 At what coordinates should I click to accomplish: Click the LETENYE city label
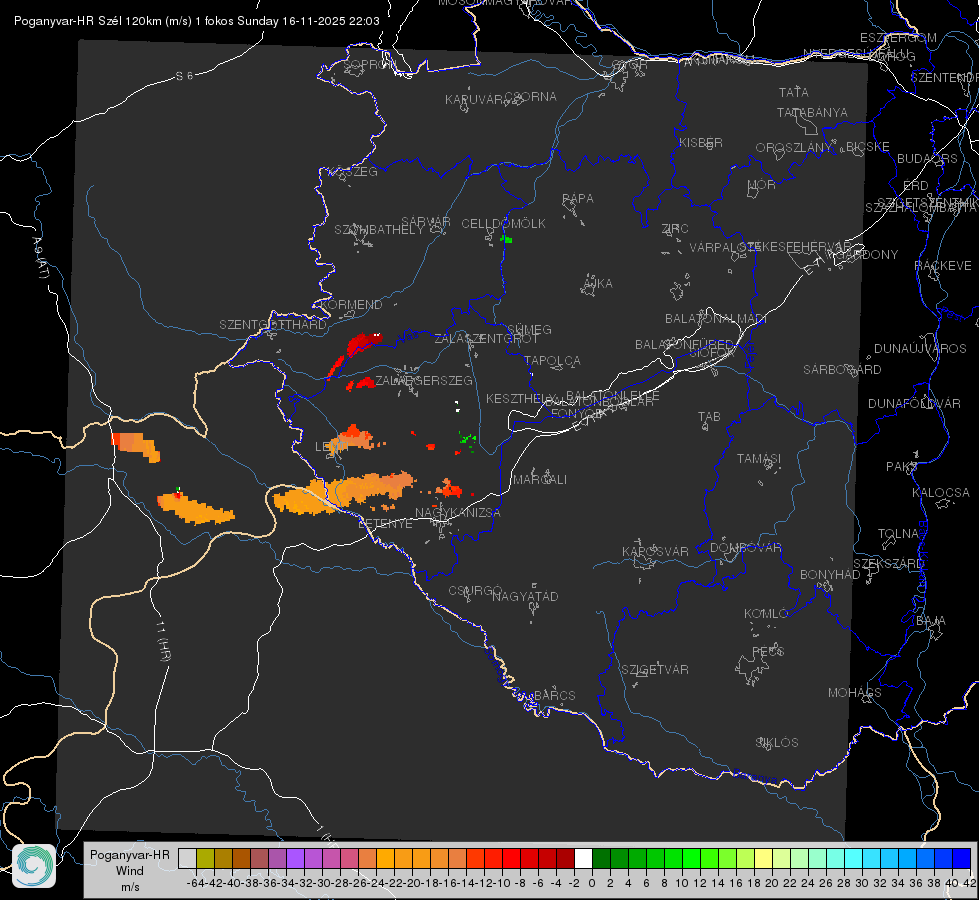(385, 523)
